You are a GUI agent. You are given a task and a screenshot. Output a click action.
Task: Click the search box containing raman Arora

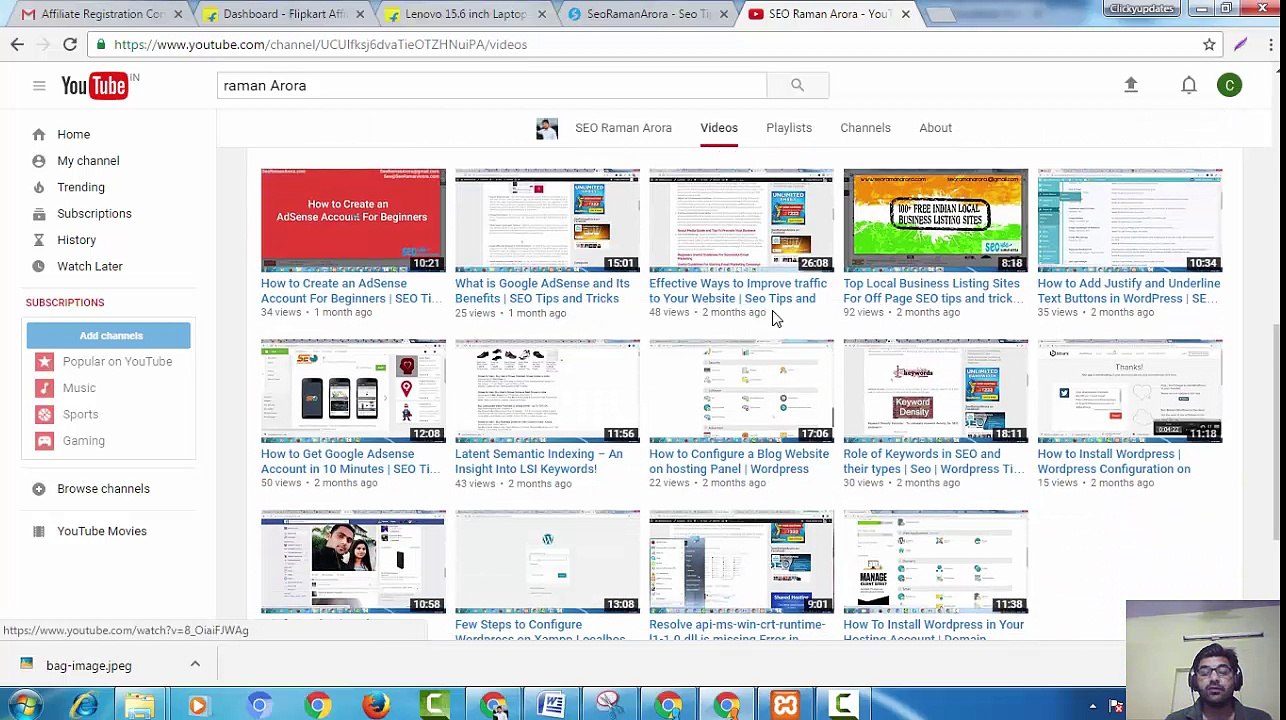(492, 86)
